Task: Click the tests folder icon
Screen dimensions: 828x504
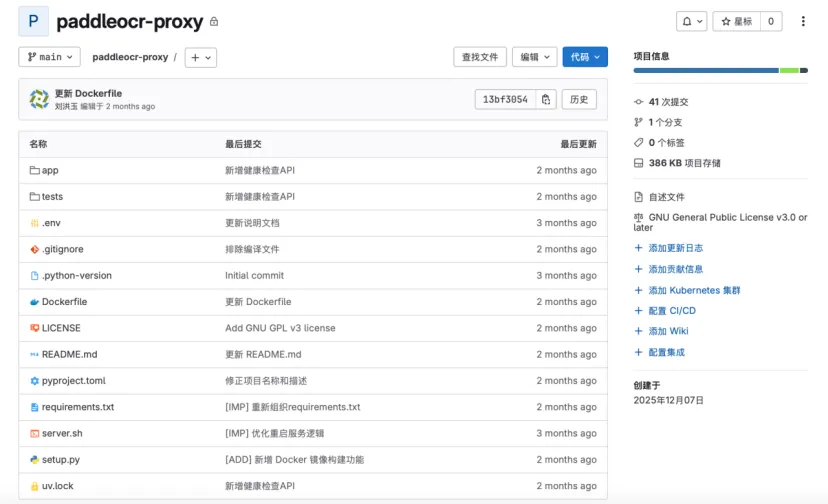Action: click(34, 197)
